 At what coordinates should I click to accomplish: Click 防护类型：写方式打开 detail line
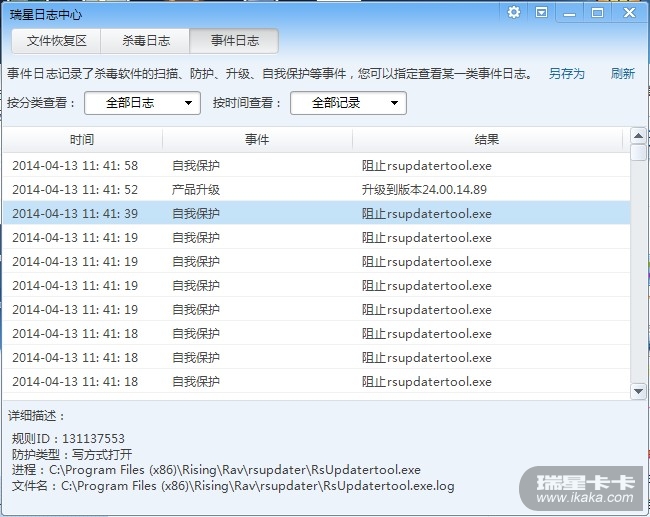pyautogui.click(x=72, y=454)
